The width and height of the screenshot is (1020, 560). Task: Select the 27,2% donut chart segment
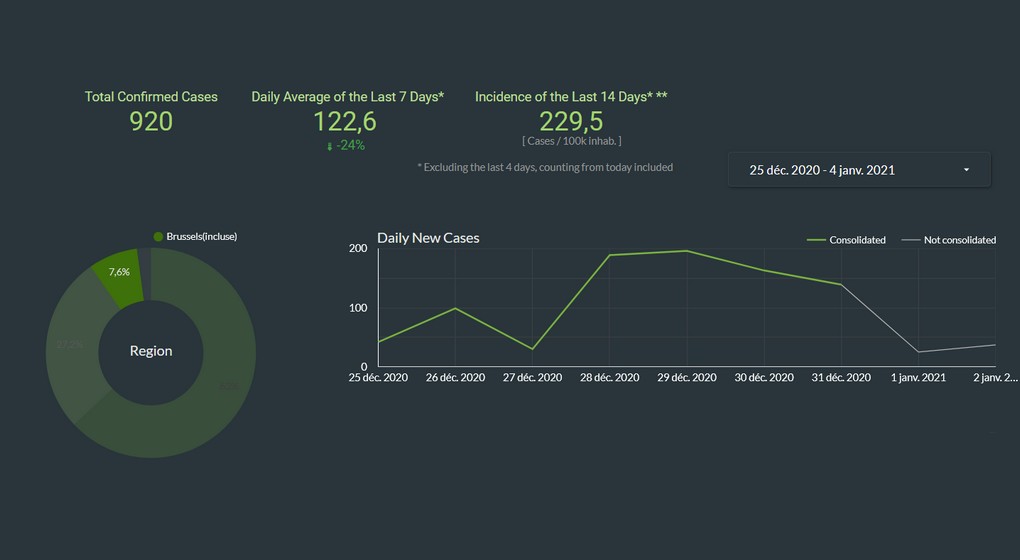70,345
